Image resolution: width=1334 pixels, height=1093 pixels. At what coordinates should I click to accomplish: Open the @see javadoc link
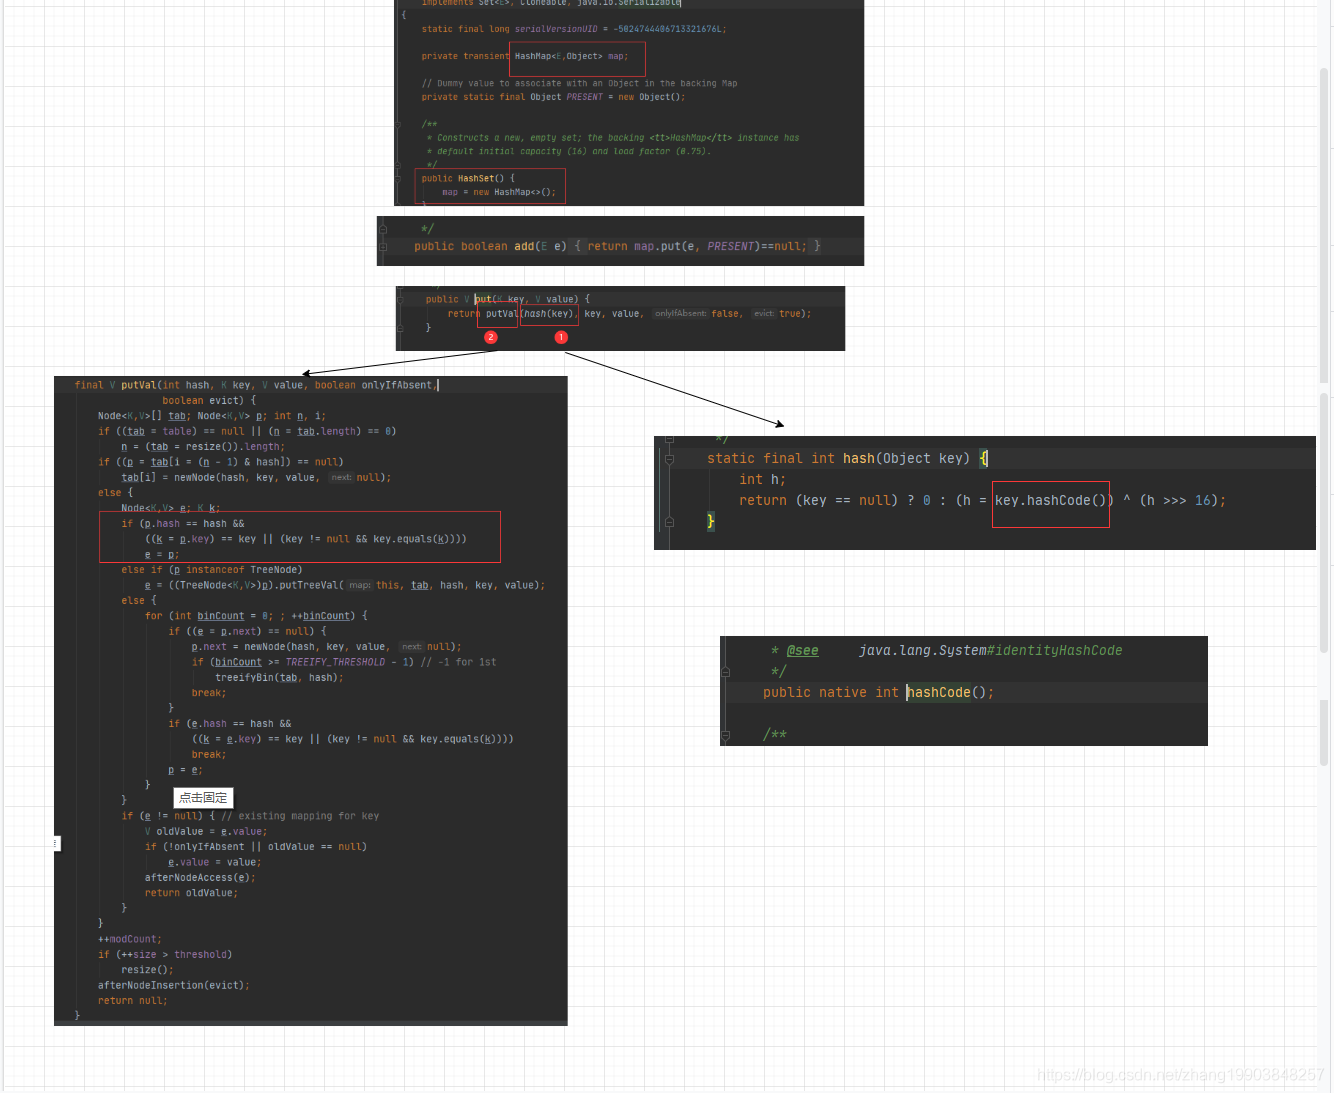point(802,650)
